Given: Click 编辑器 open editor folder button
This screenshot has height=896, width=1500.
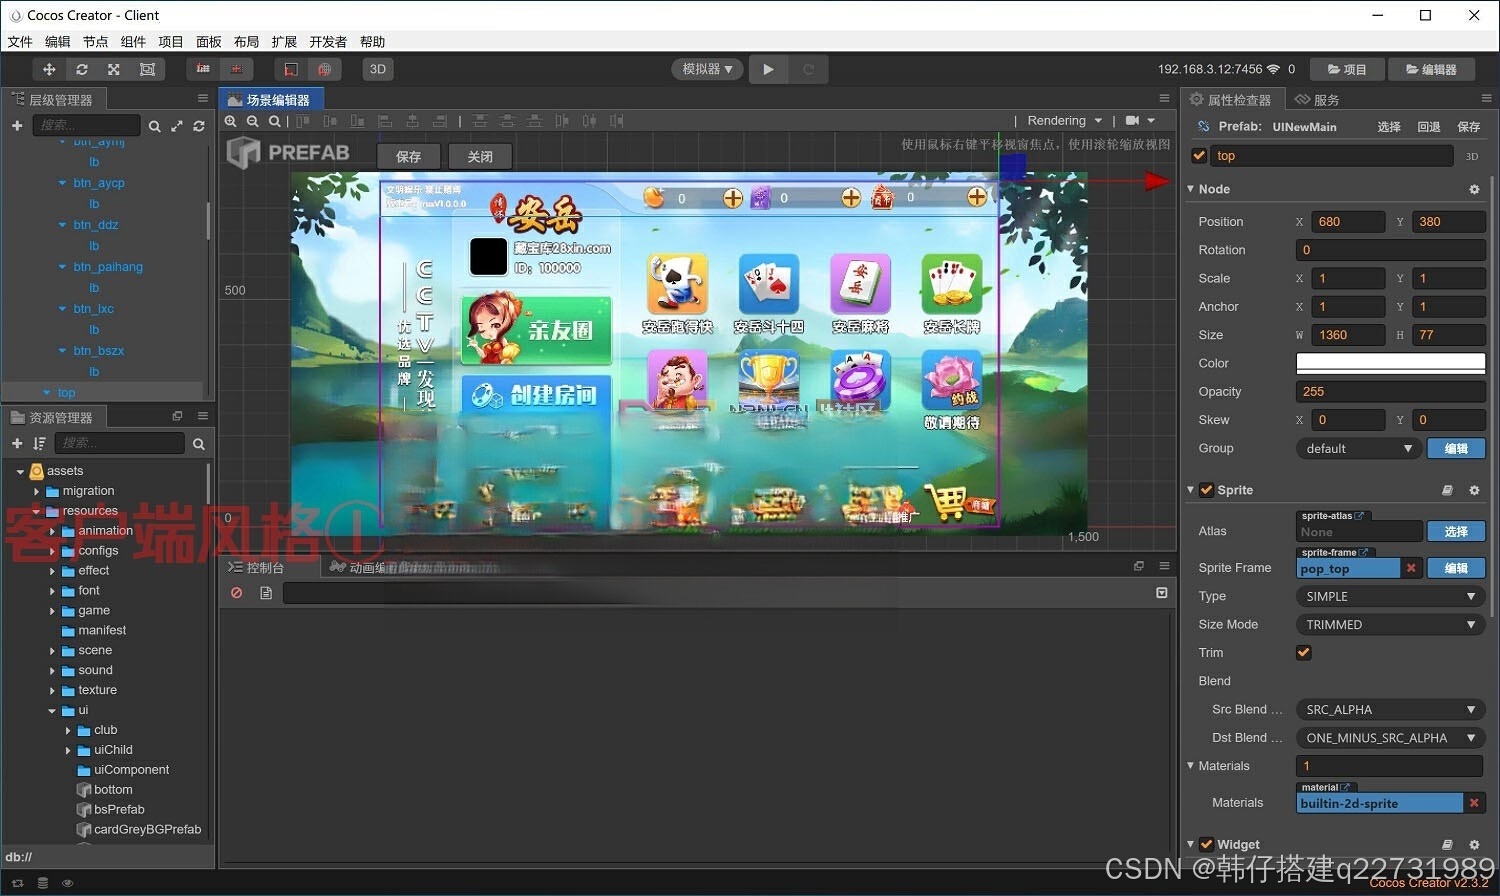Looking at the screenshot, I should pos(1431,69).
